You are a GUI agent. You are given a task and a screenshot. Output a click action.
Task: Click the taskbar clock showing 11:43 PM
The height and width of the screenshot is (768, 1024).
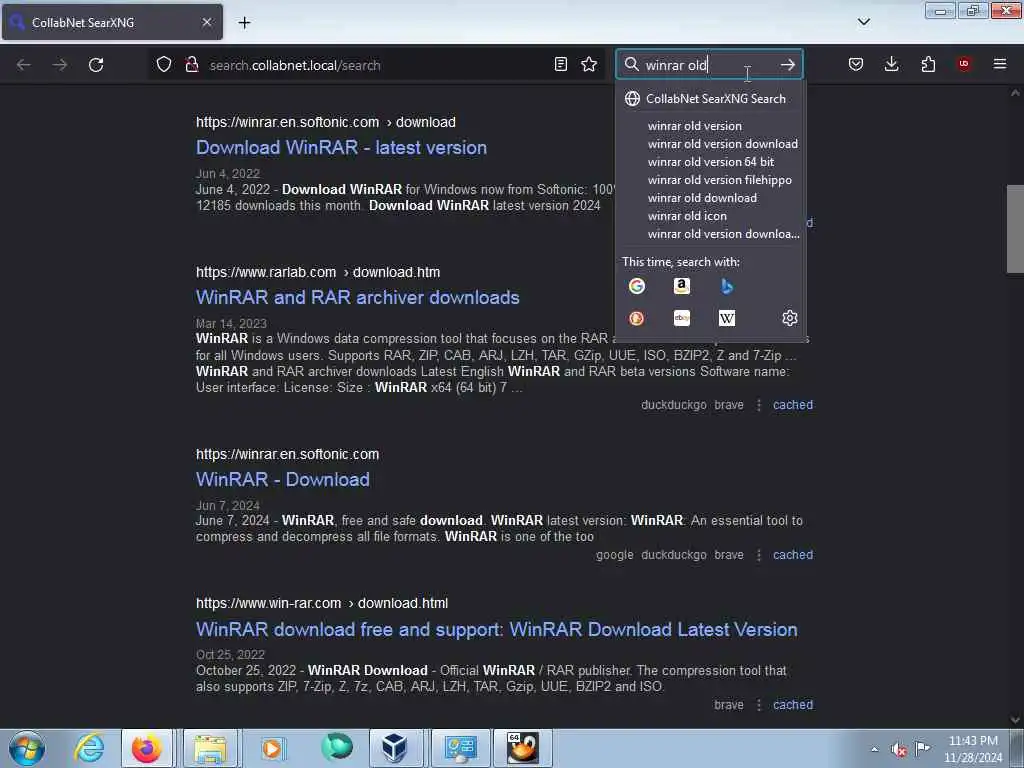coord(973,749)
